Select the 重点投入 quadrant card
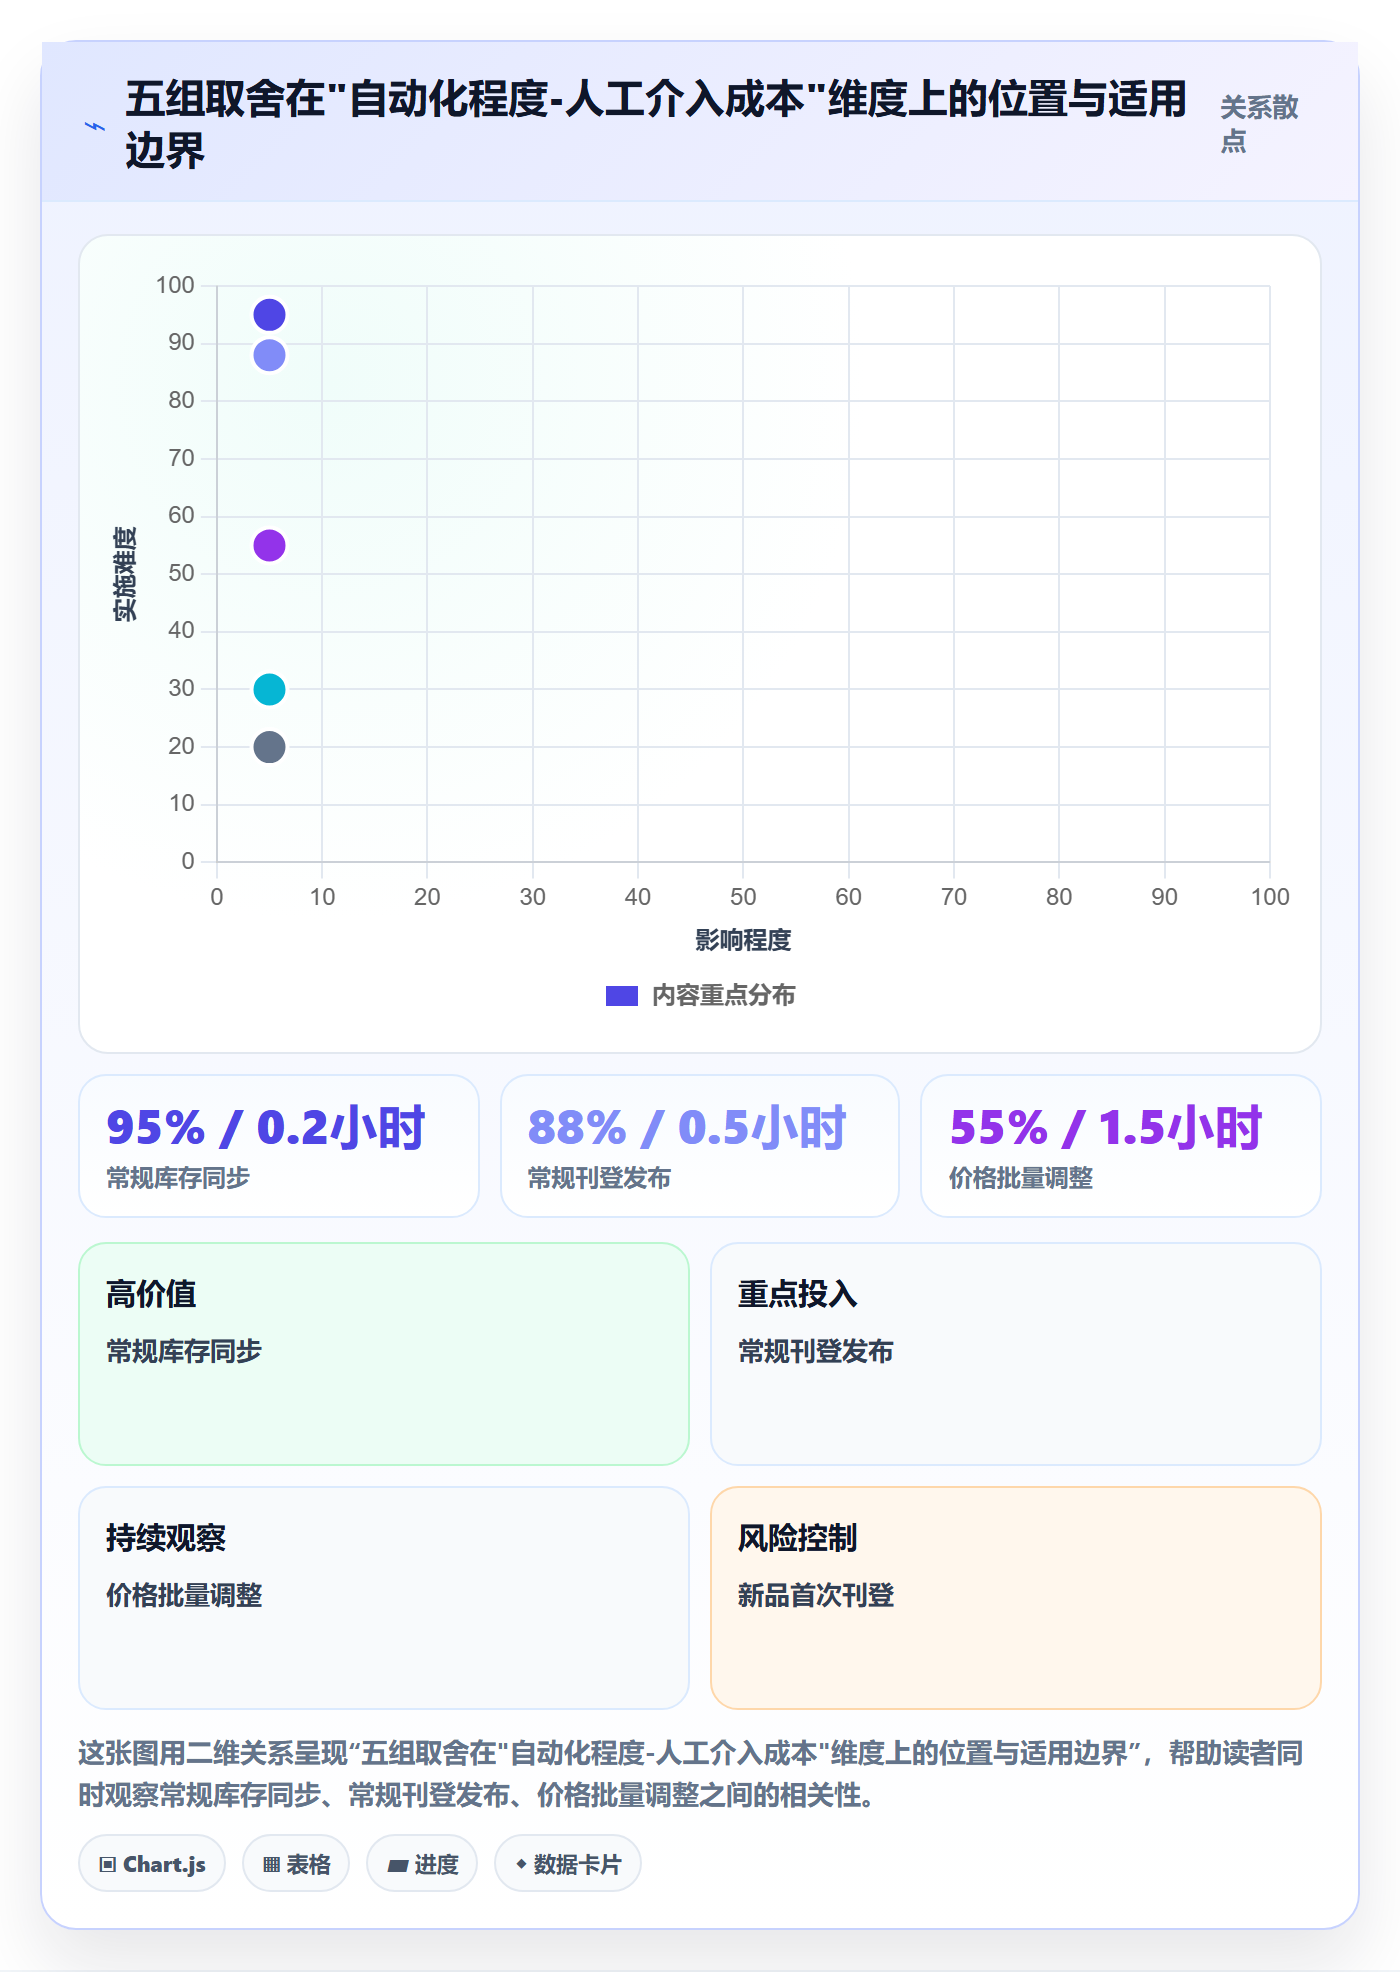This screenshot has width=1400, height=1972. pos(1016,1354)
